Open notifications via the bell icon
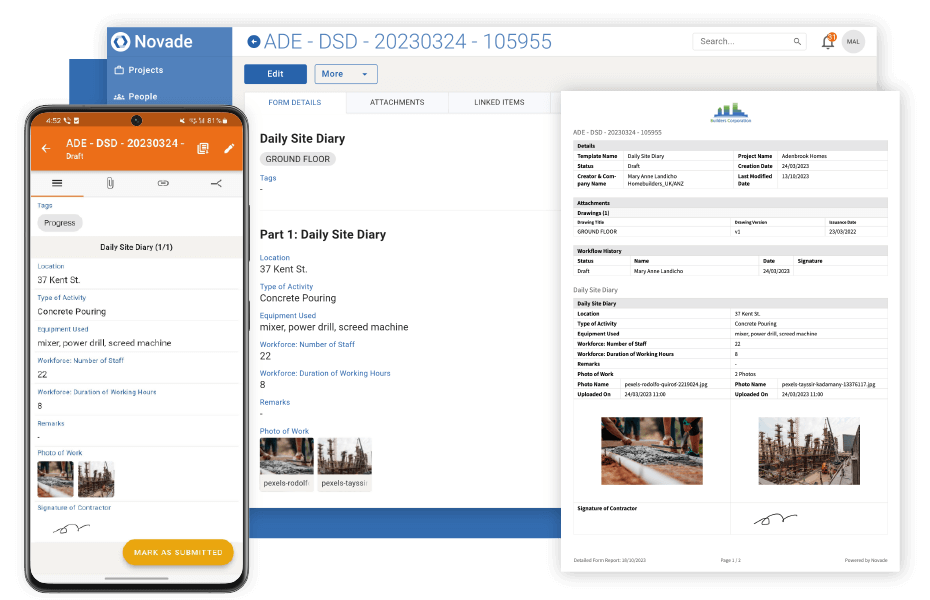Screen dimensions: 930x600 (x=828, y=41)
